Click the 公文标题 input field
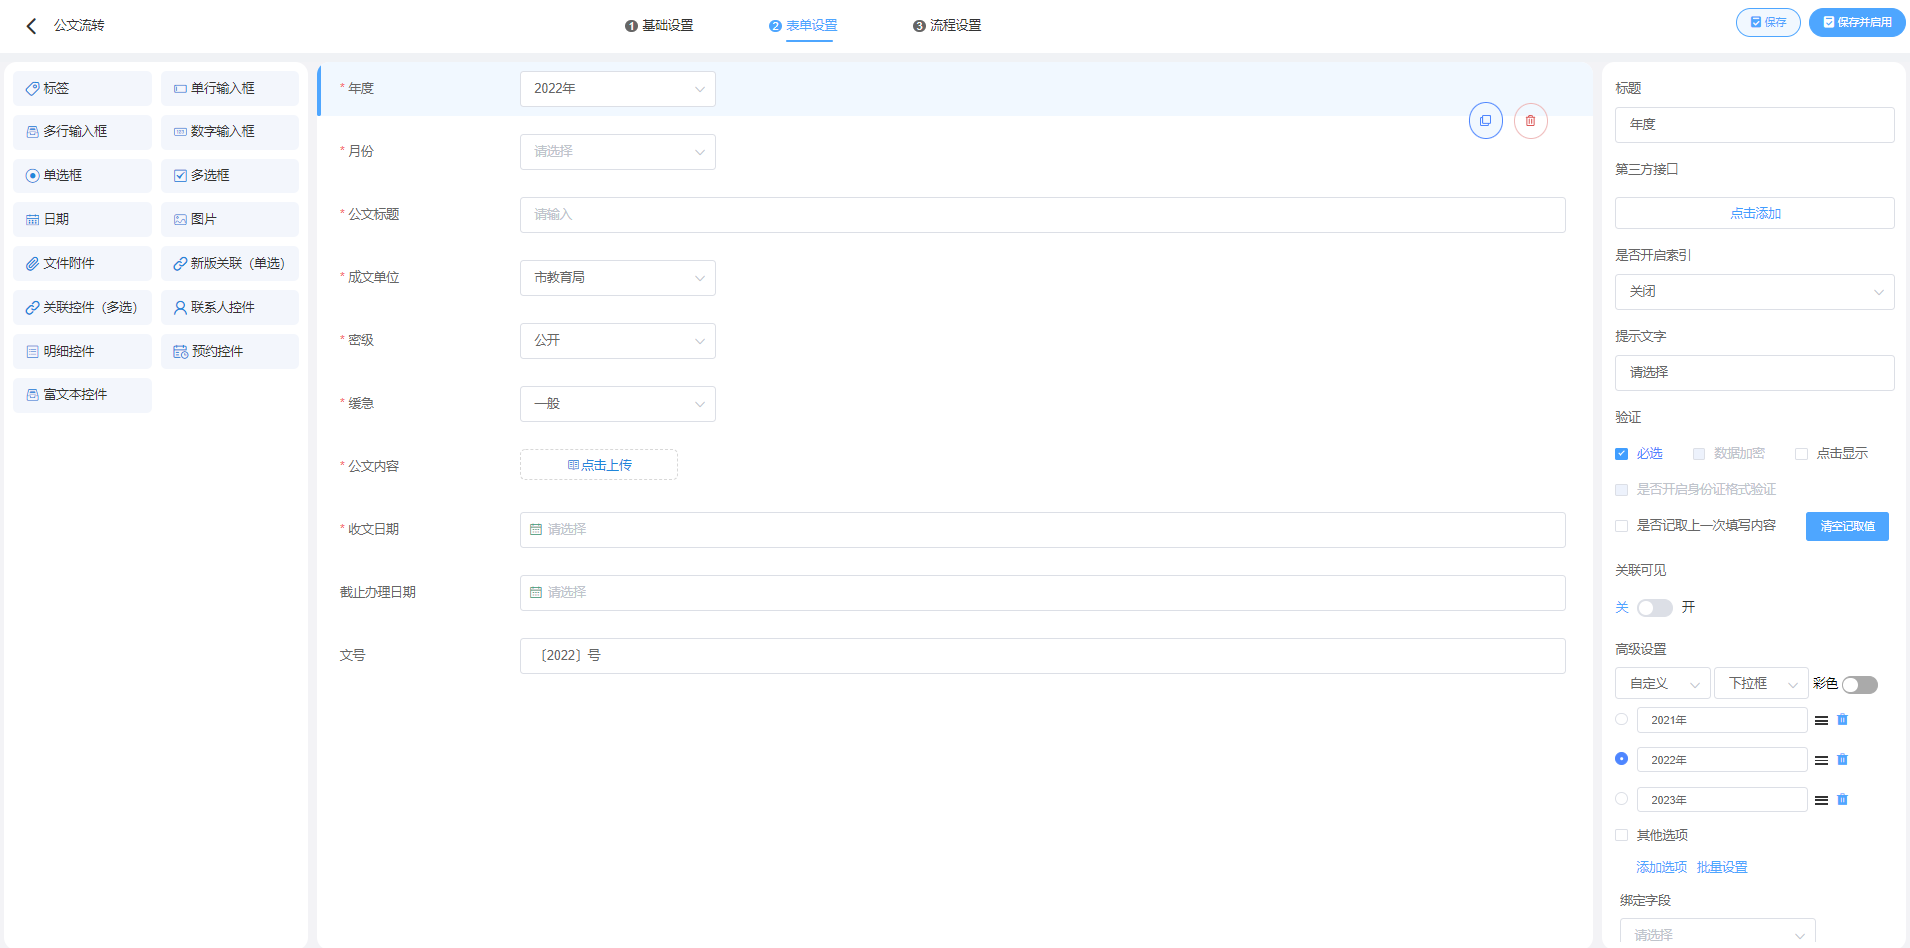1910x948 pixels. (x=1042, y=215)
